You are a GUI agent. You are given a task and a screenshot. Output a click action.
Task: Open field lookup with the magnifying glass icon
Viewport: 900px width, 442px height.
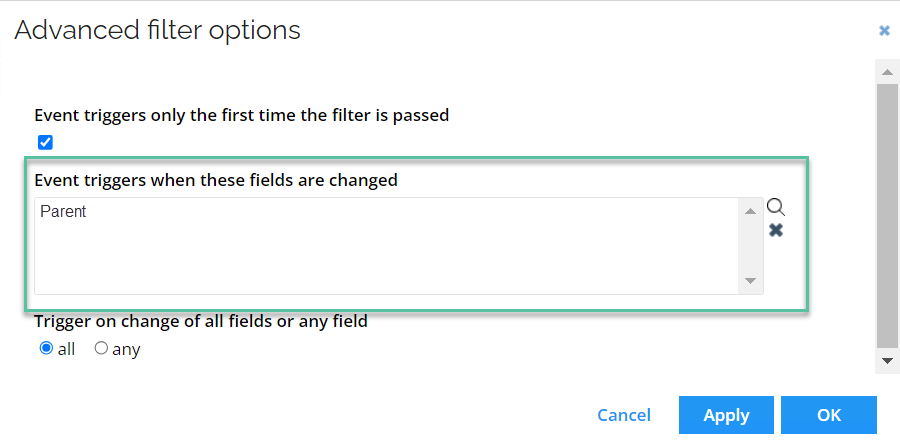point(776,207)
